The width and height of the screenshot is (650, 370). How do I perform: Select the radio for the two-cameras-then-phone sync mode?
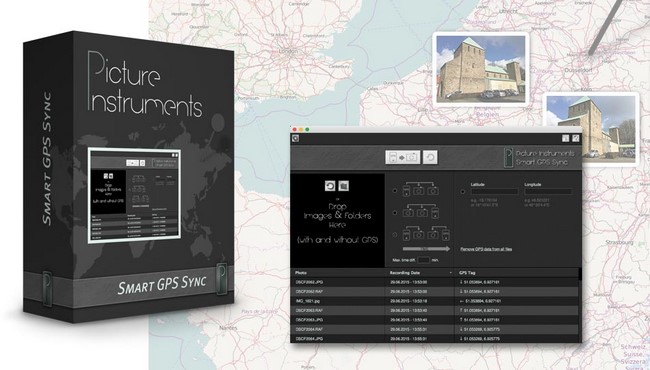[x=395, y=213]
